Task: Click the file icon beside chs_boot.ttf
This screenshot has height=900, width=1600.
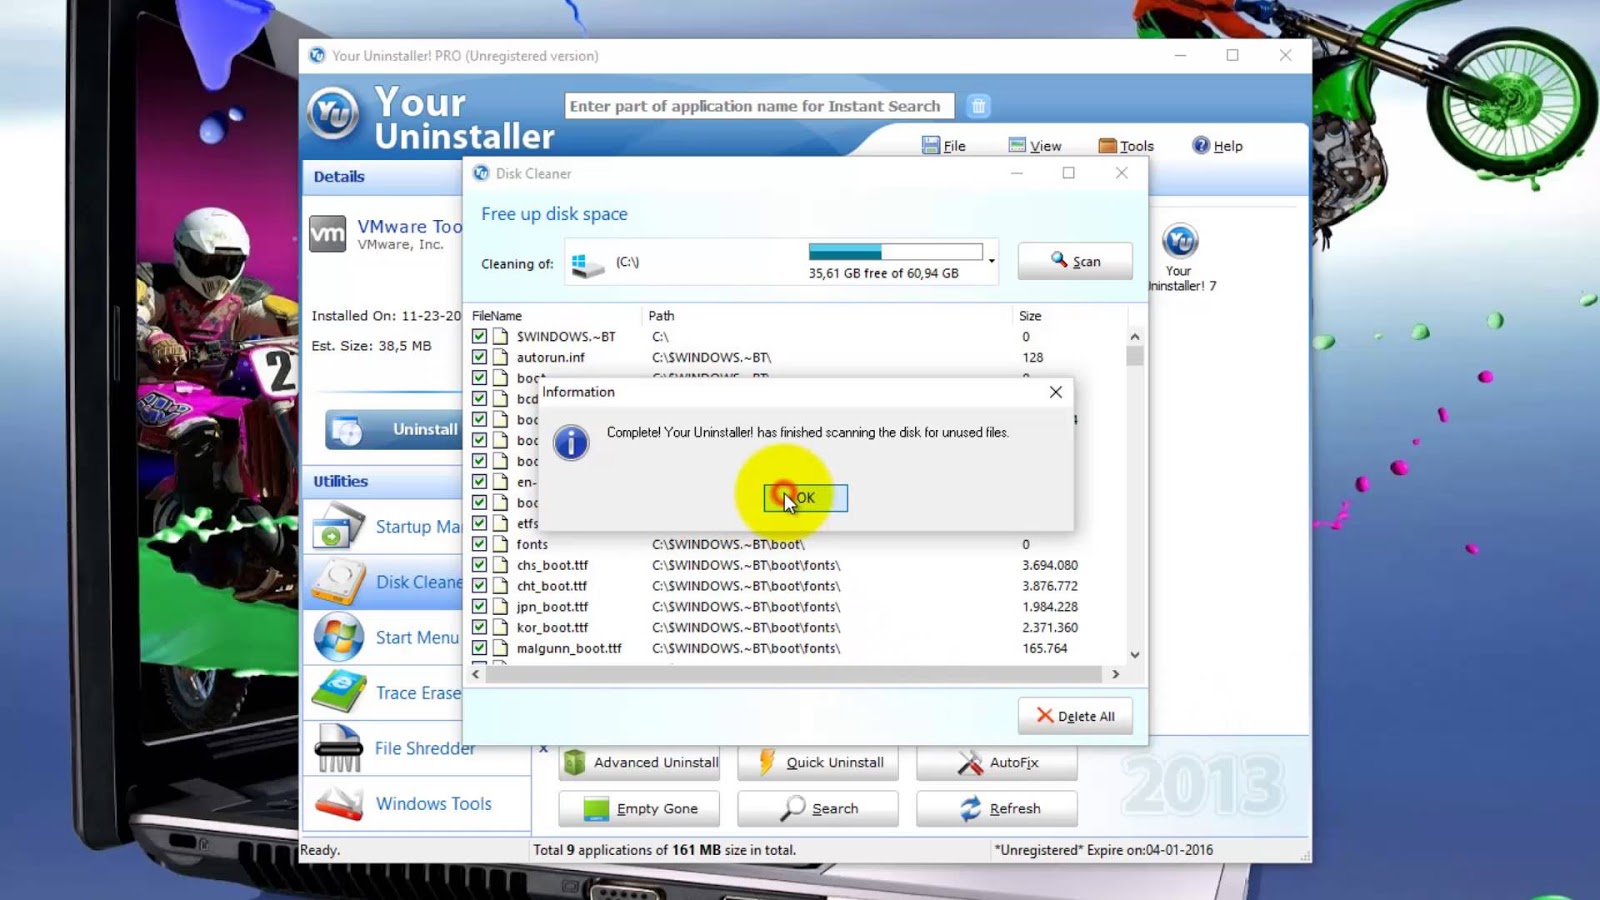Action: coord(500,565)
